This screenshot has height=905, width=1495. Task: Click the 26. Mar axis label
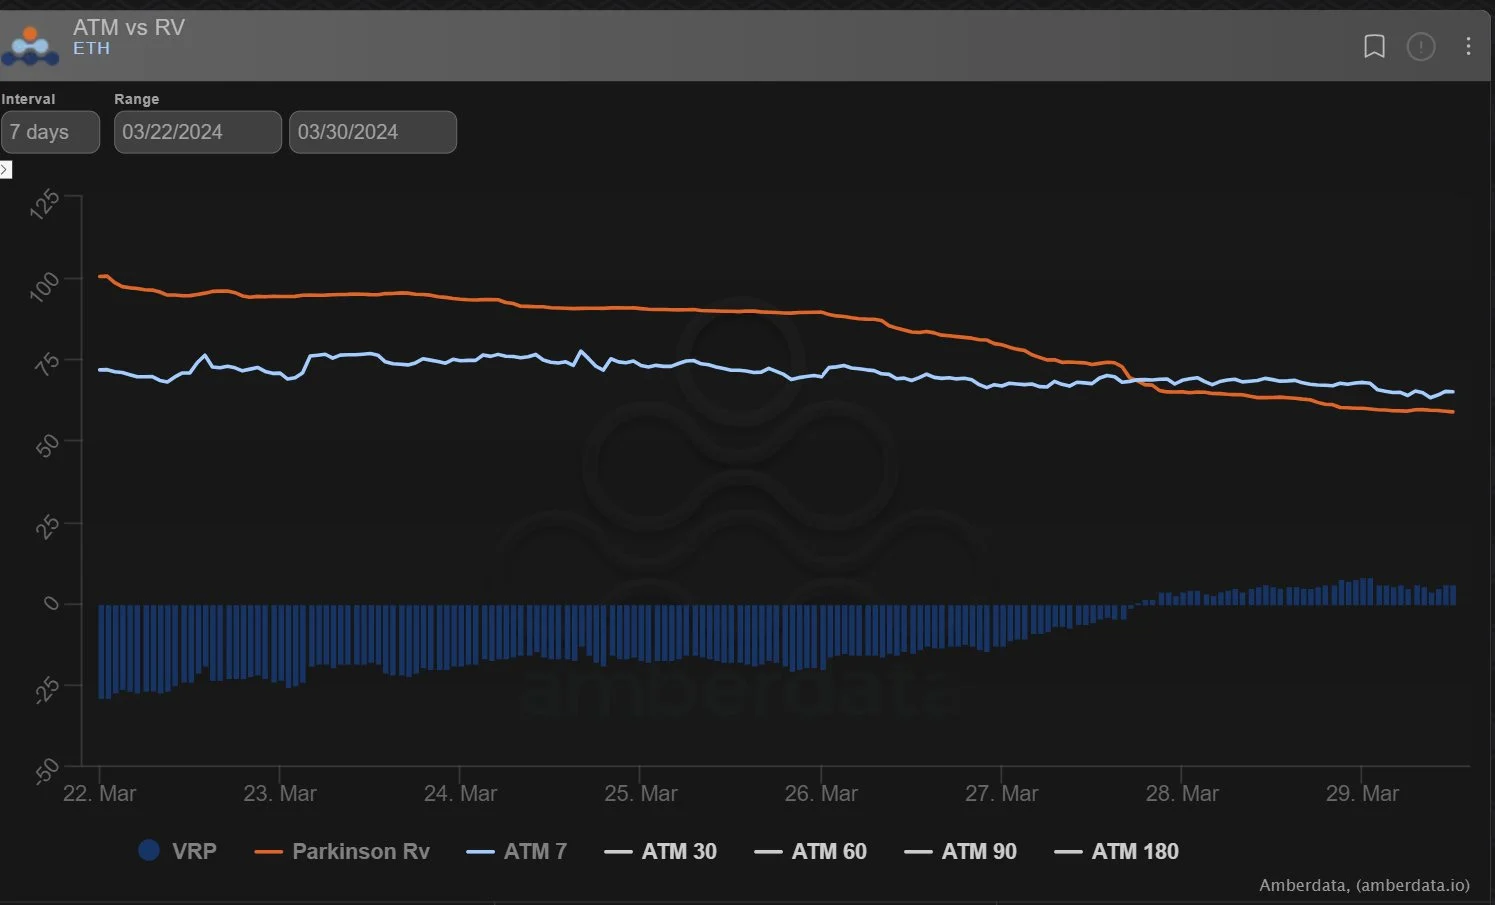[x=821, y=793]
